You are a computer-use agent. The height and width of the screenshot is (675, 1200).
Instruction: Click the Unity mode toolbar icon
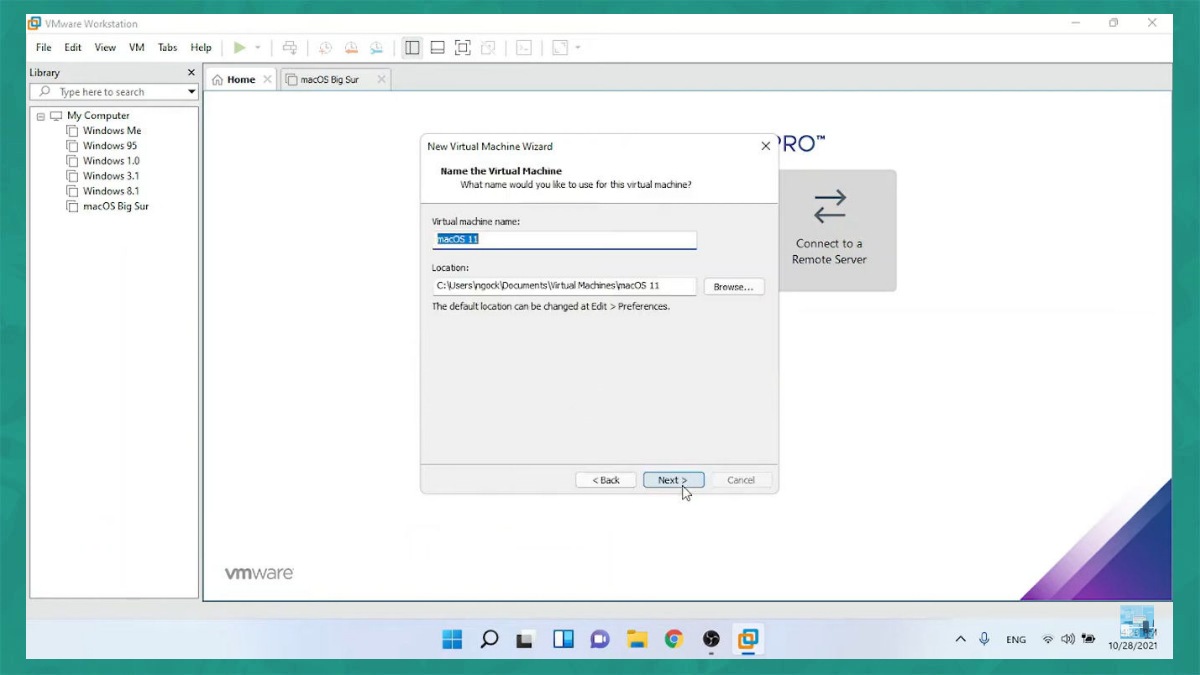coord(488,47)
